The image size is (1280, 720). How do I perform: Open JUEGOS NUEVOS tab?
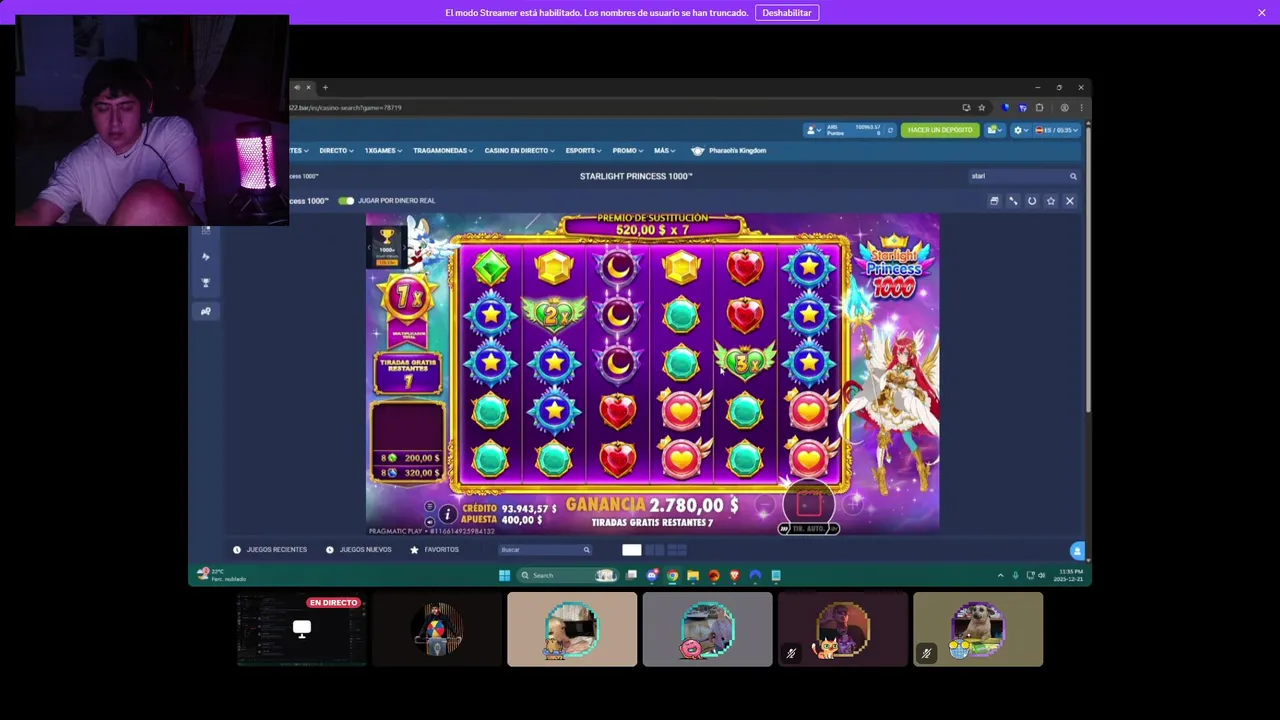[359, 550]
